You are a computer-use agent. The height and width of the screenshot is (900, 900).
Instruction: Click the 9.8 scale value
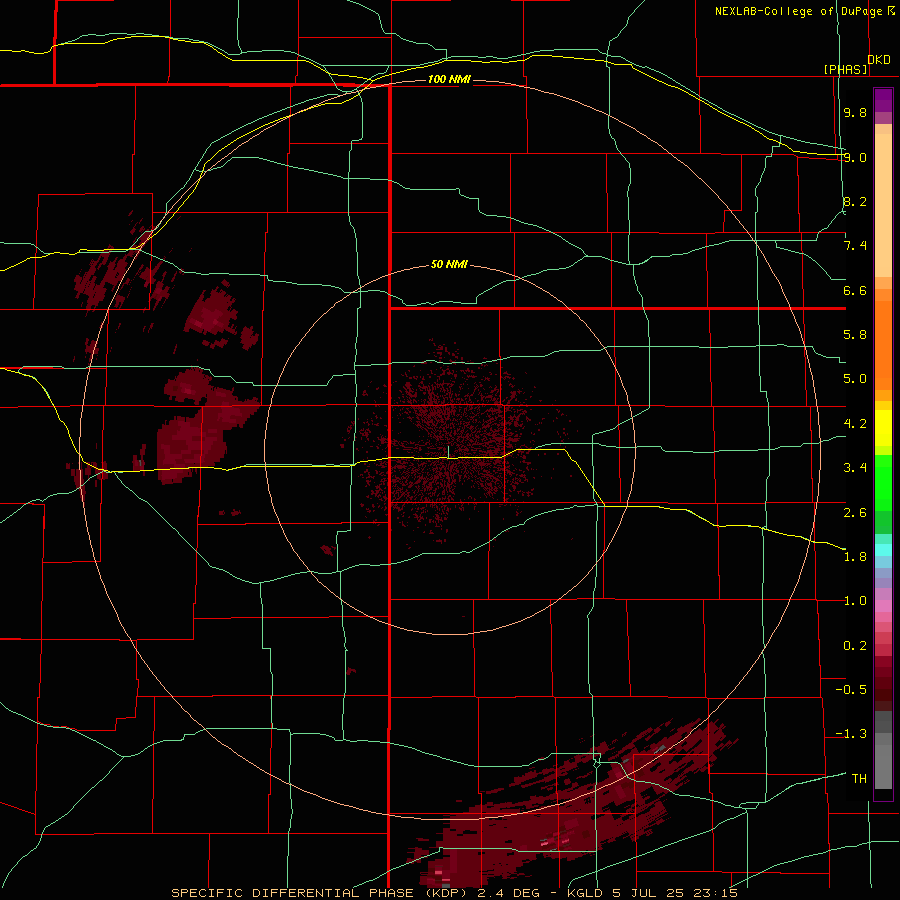point(855,112)
